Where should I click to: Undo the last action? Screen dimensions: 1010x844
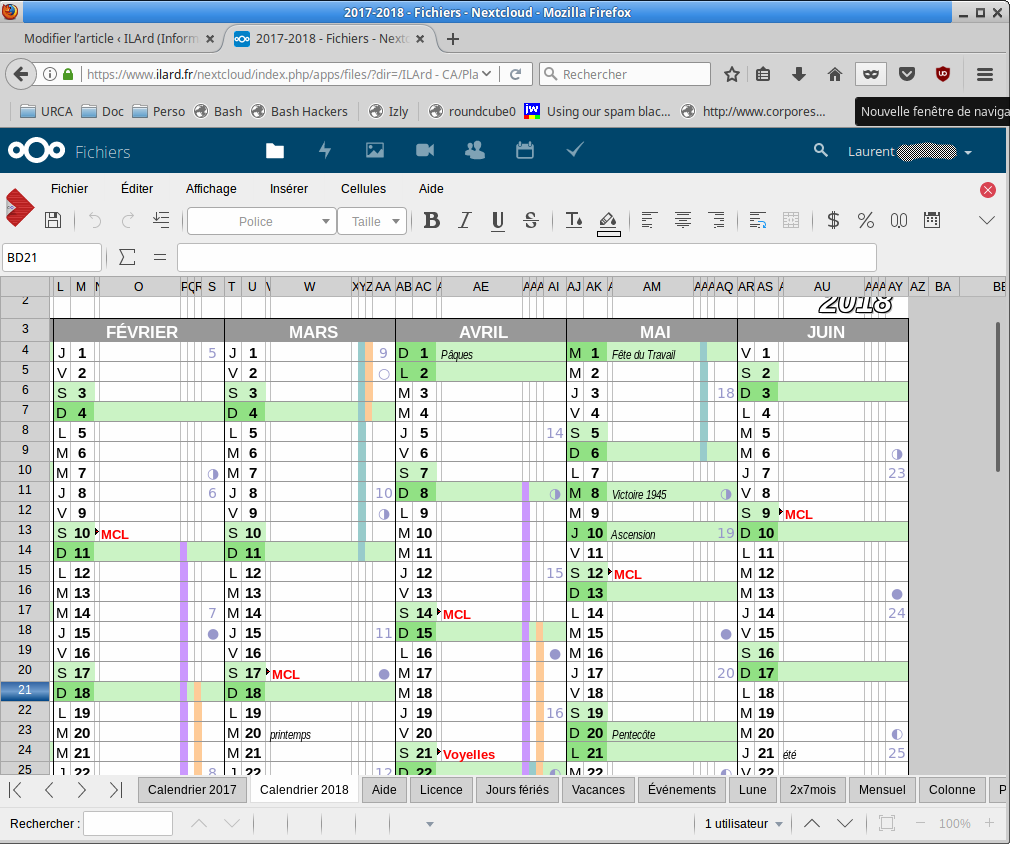tap(95, 220)
